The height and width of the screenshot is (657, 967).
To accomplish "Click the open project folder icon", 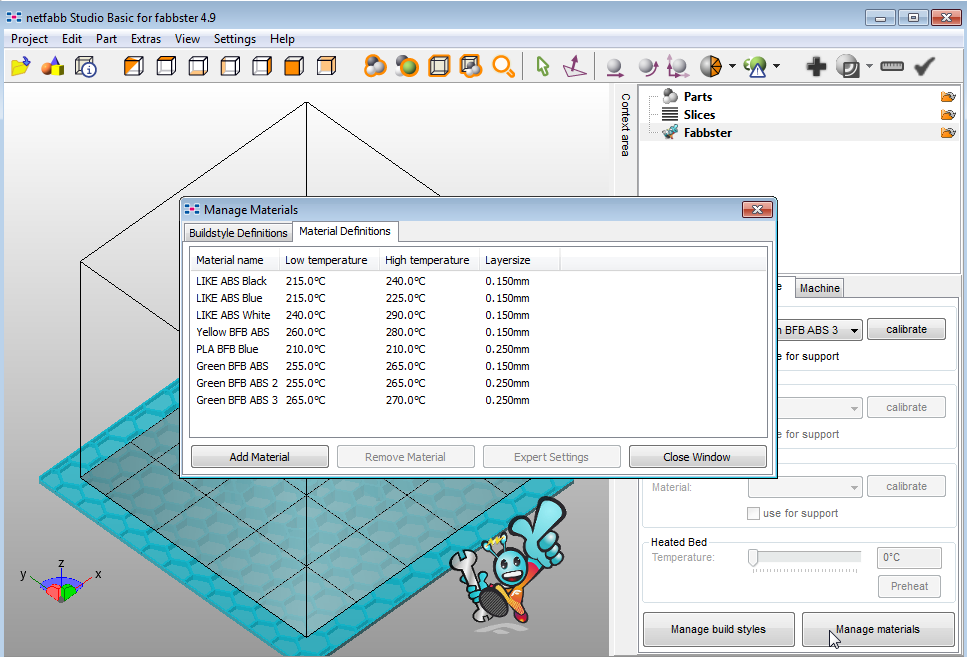I will tap(20, 67).
